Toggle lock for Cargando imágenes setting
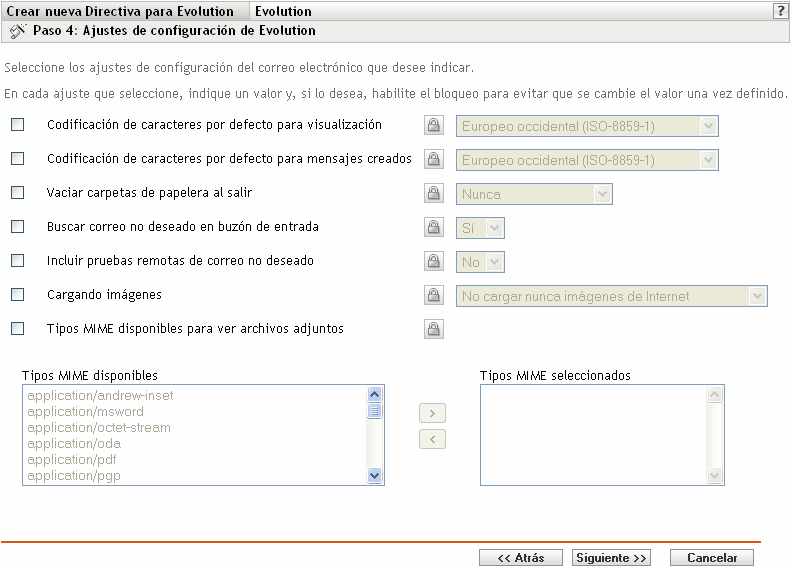This screenshot has width=793, height=568. click(433, 295)
